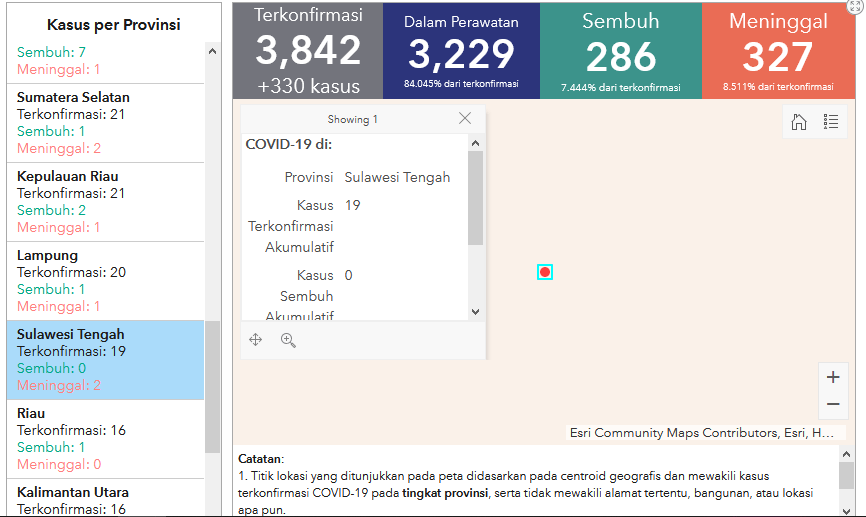Click the Esri Community Maps attribution text
This screenshot has height=517, width=866.
[701, 433]
